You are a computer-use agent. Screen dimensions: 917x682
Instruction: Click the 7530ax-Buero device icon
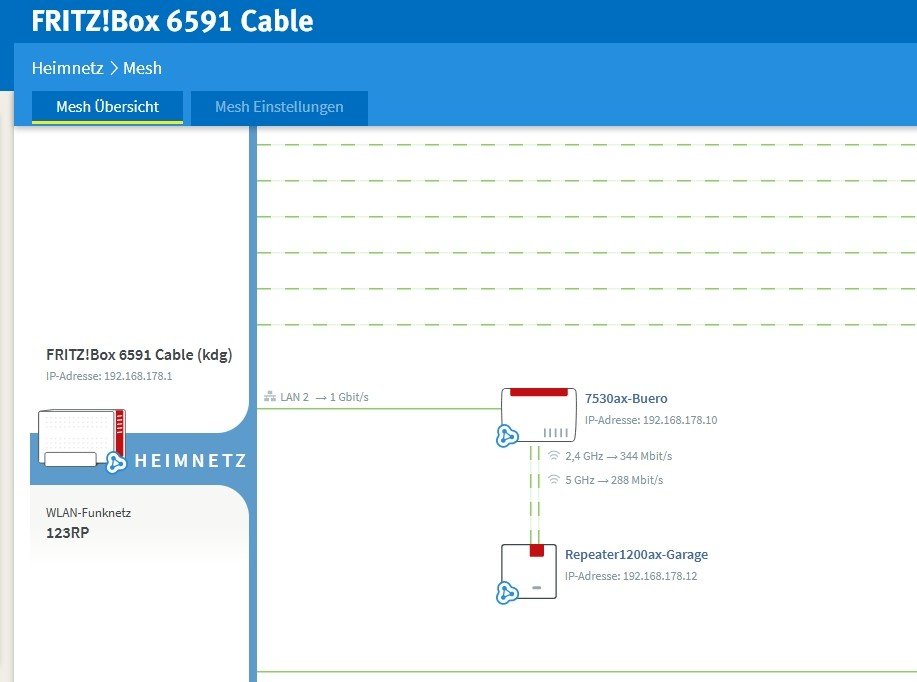[x=539, y=415]
